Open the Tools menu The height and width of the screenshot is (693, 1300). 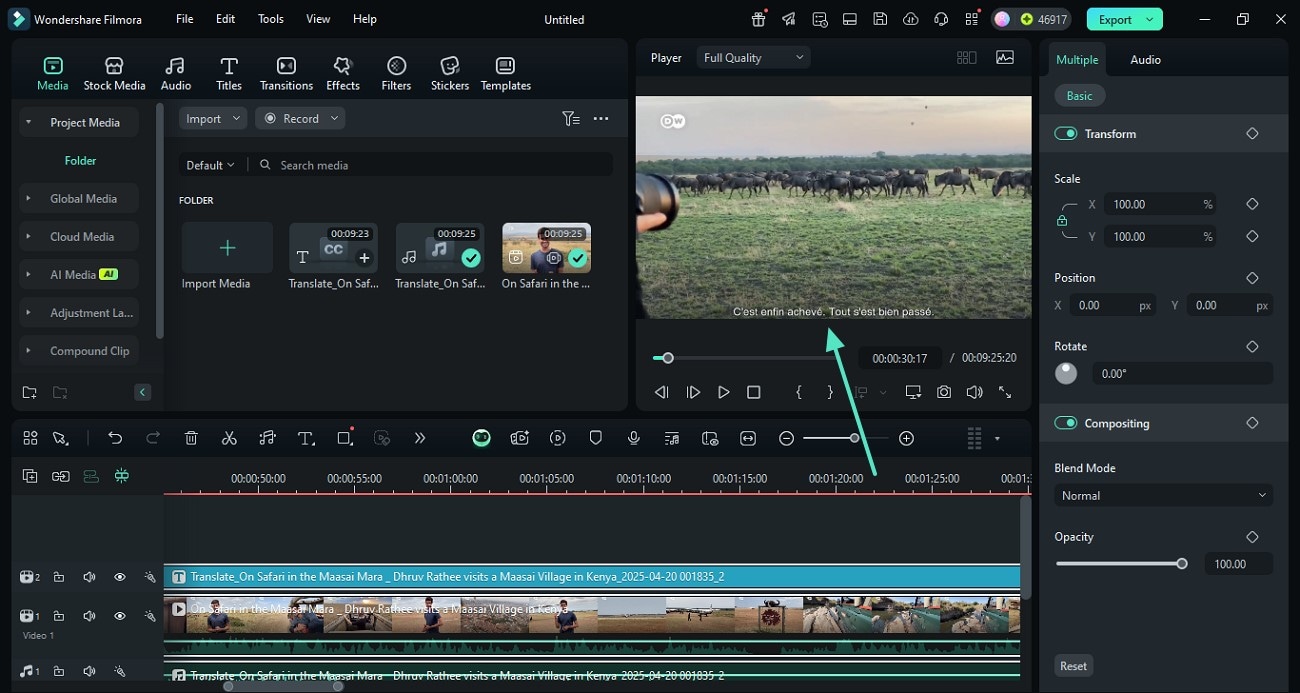271,19
